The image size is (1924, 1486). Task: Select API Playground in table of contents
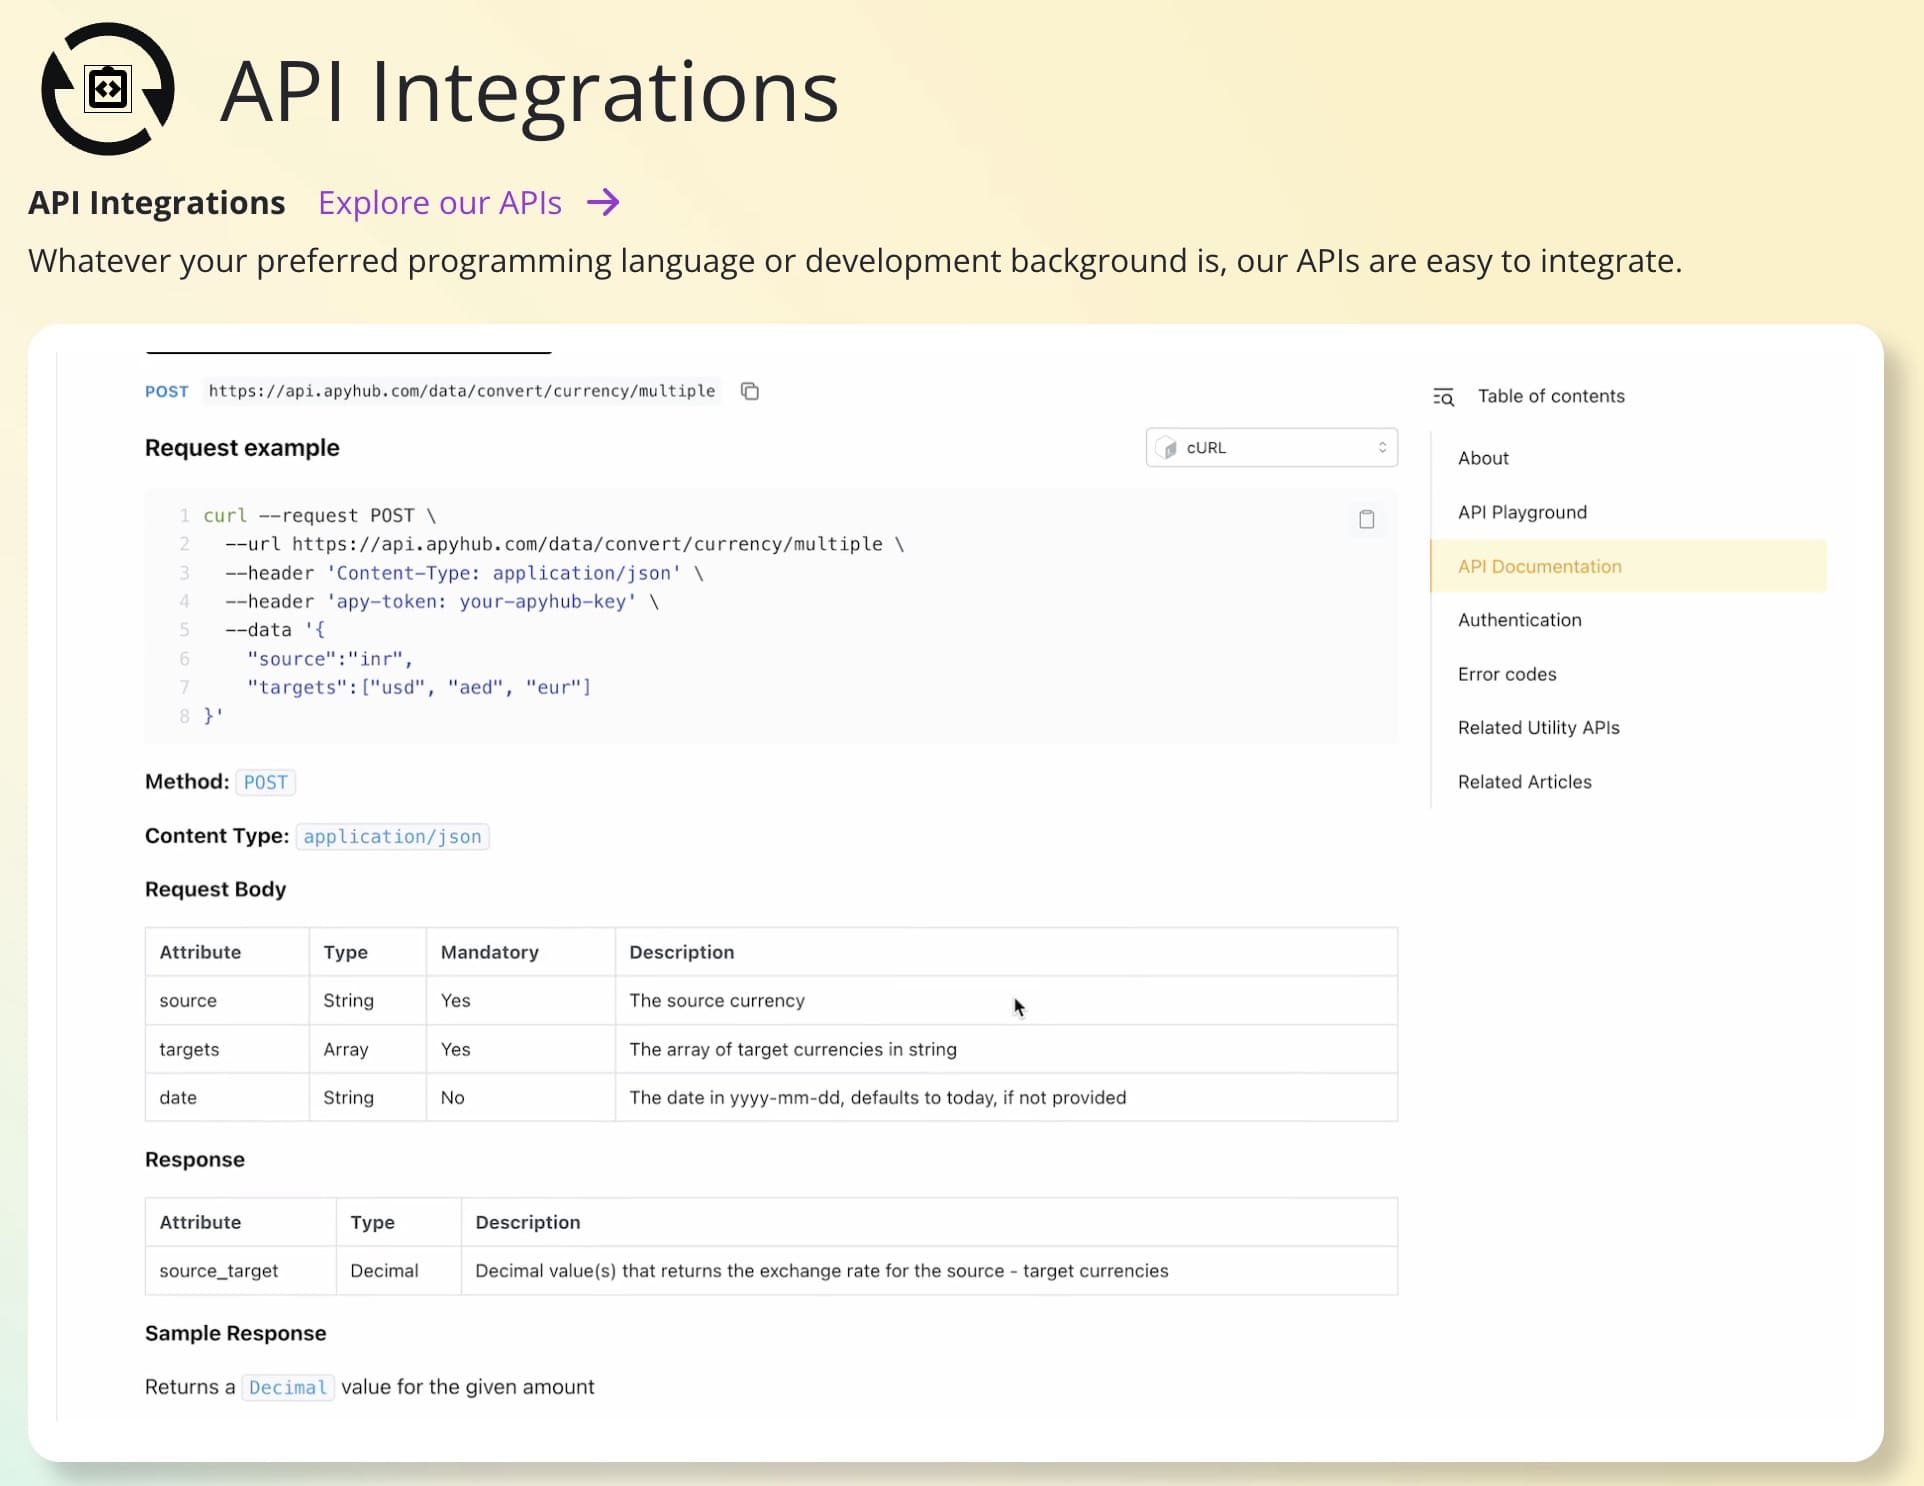(1522, 512)
